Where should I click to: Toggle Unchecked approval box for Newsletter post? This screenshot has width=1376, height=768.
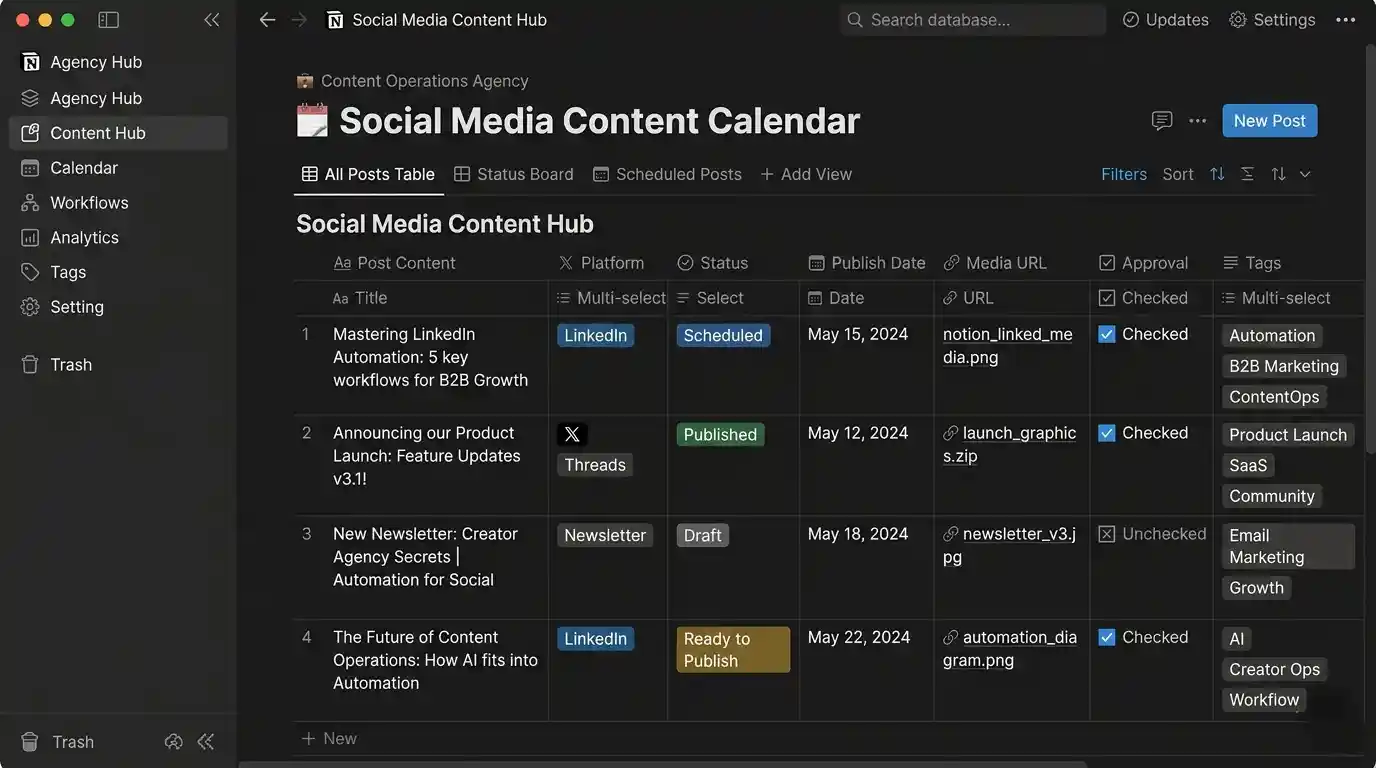[x=1107, y=535]
